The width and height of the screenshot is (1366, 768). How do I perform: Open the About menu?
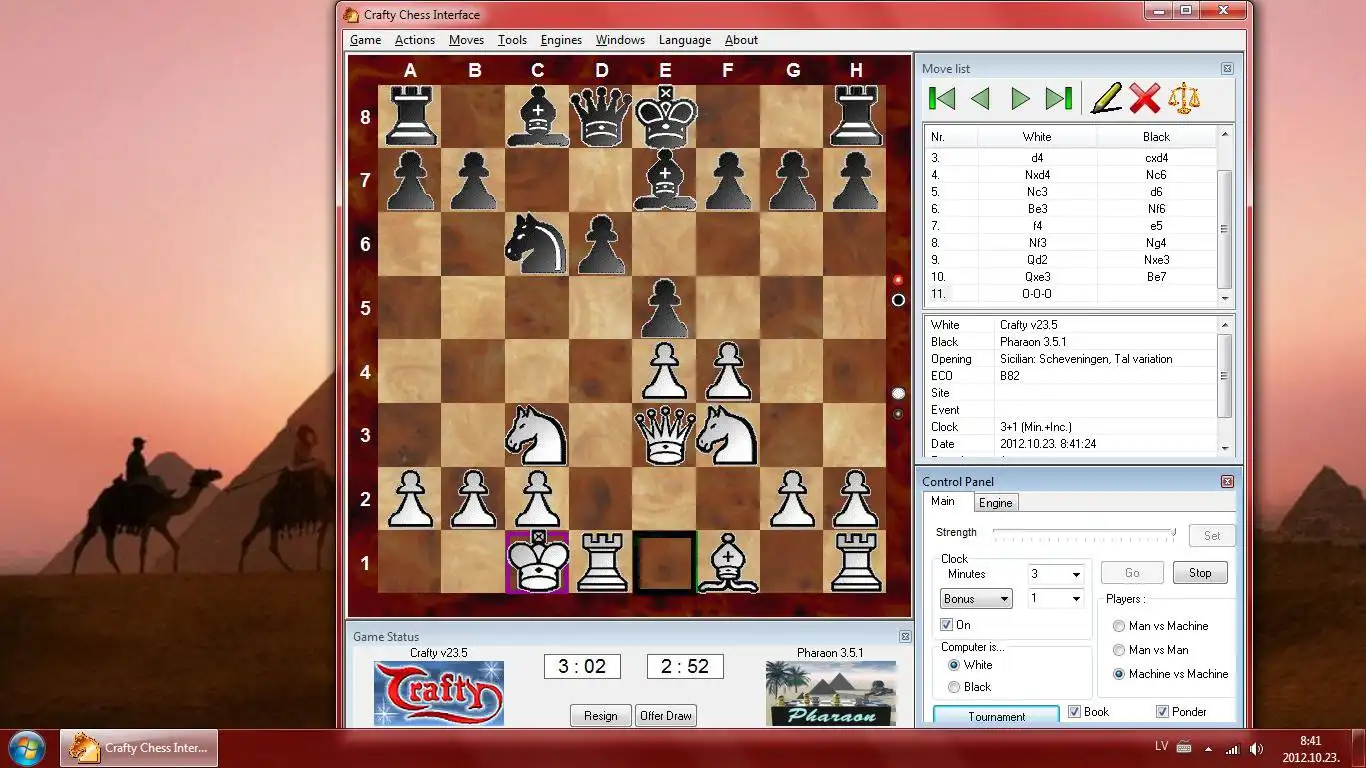point(741,40)
